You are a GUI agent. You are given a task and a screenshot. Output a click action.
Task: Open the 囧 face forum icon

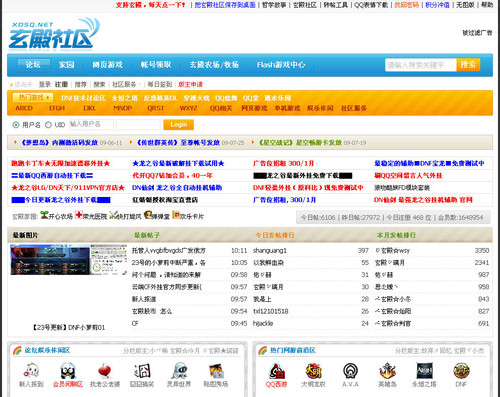pyautogui.click(x=142, y=371)
